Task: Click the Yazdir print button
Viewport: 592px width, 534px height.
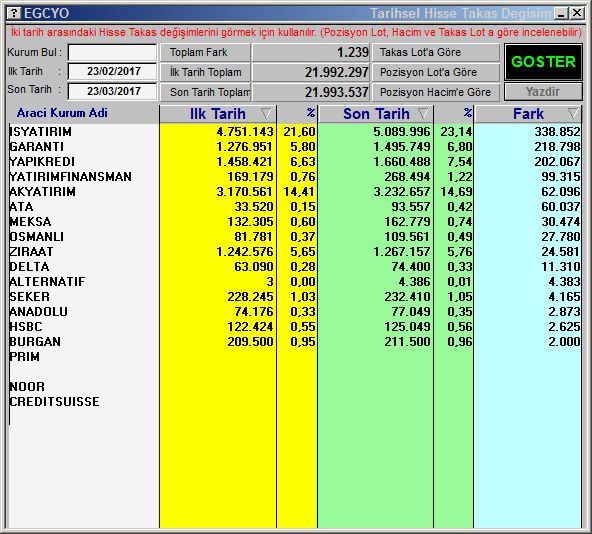Action: point(543,92)
